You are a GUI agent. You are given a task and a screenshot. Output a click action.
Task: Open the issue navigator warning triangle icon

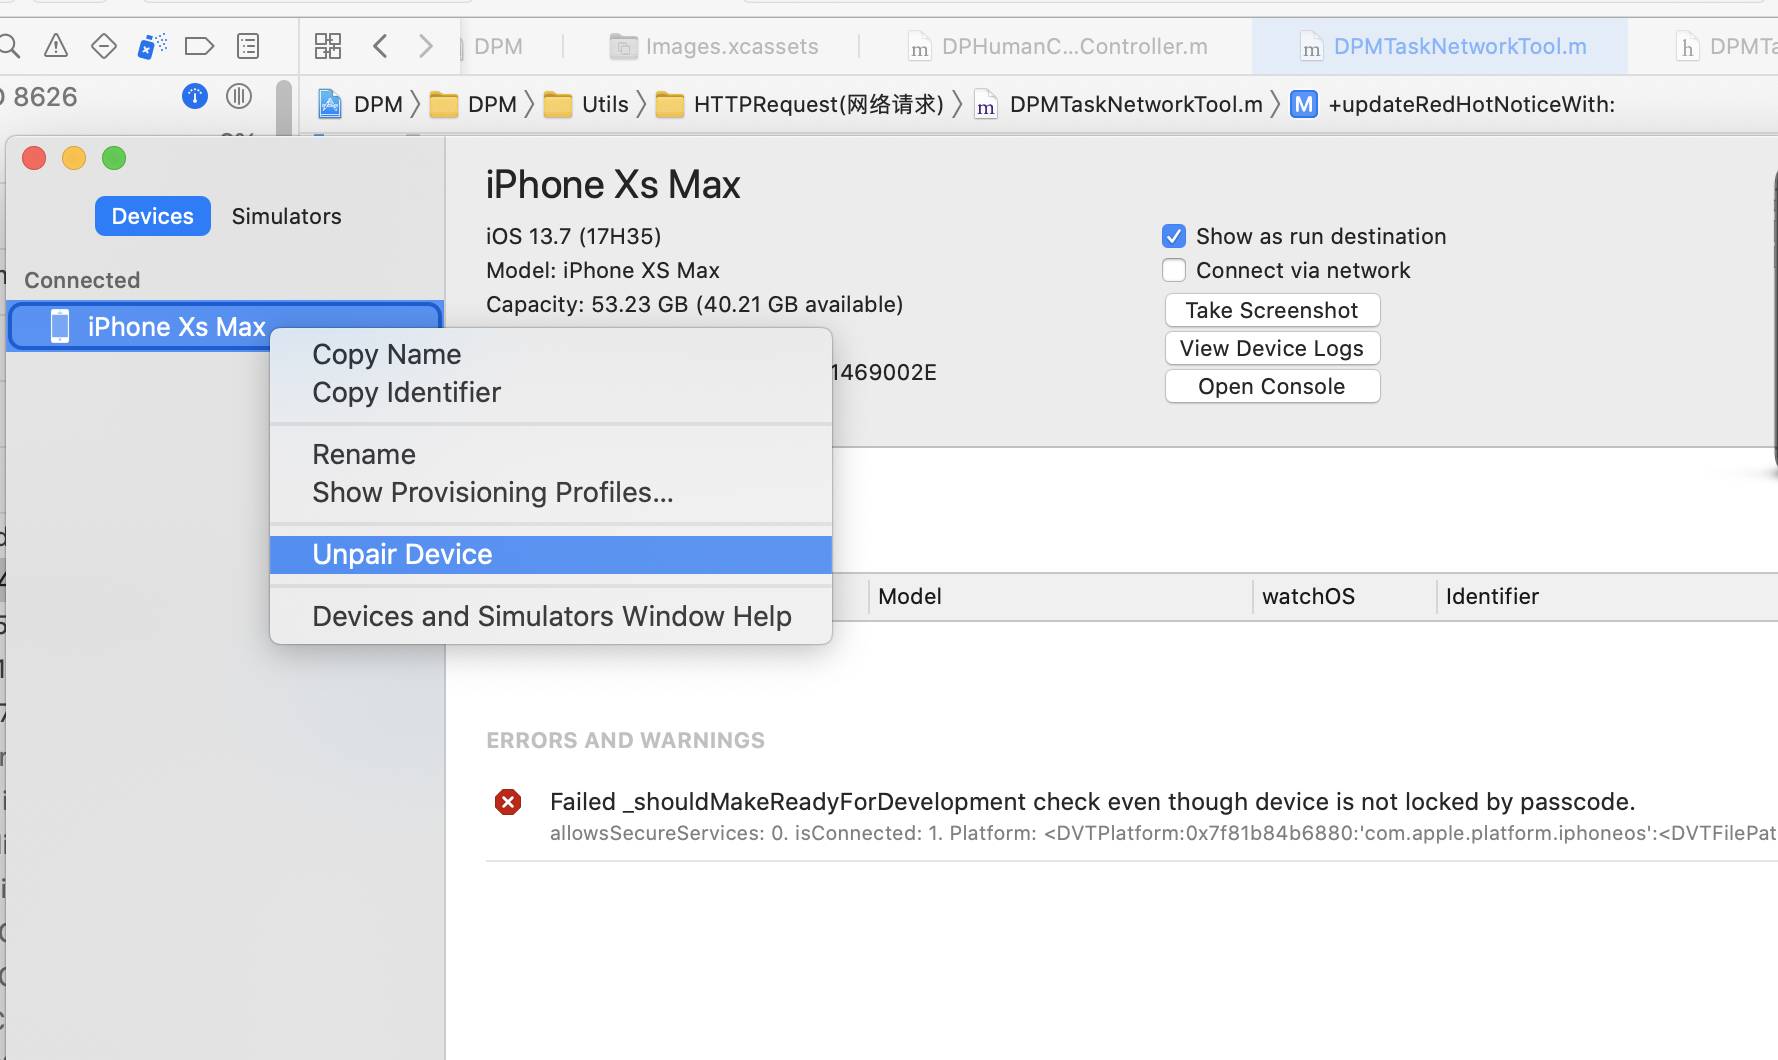(x=56, y=46)
